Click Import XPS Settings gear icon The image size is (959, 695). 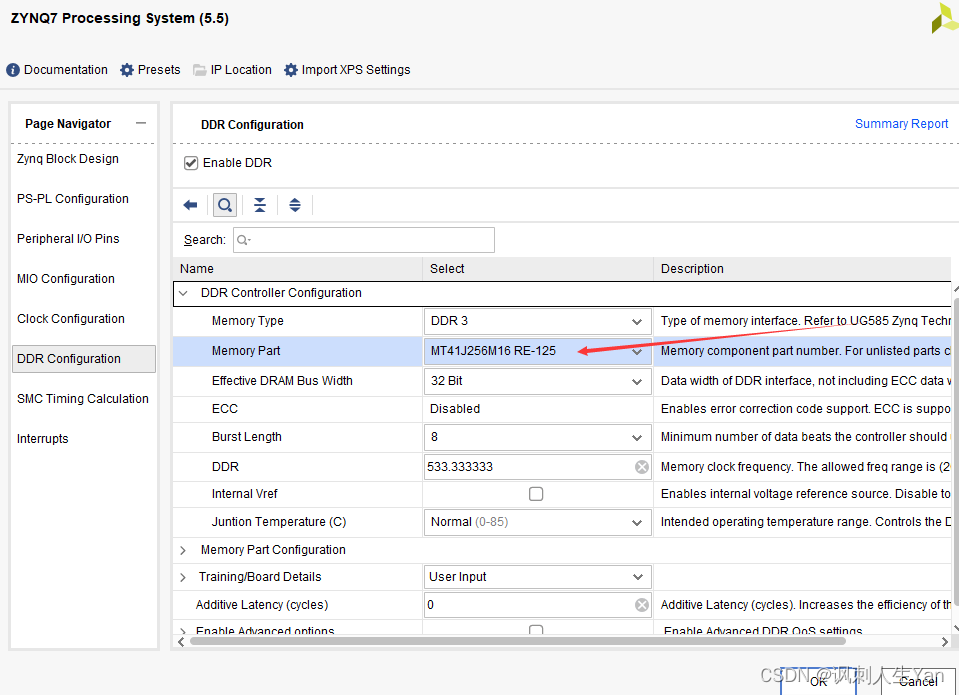click(x=291, y=70)
